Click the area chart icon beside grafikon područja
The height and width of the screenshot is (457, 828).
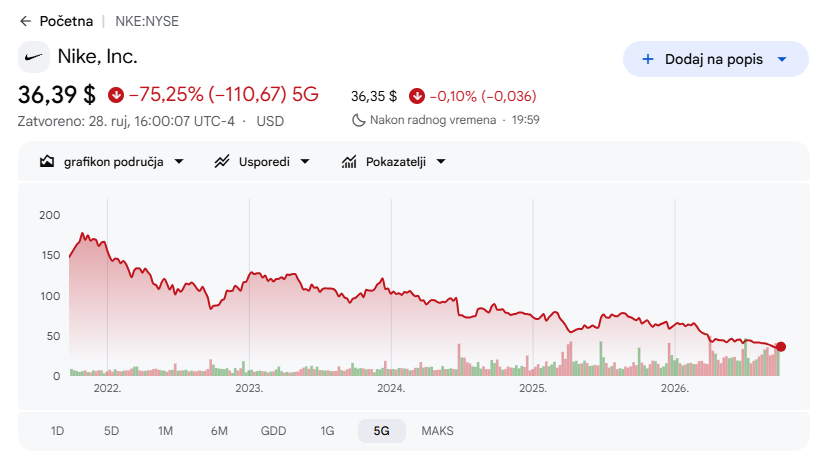click(x=47, y=162)
